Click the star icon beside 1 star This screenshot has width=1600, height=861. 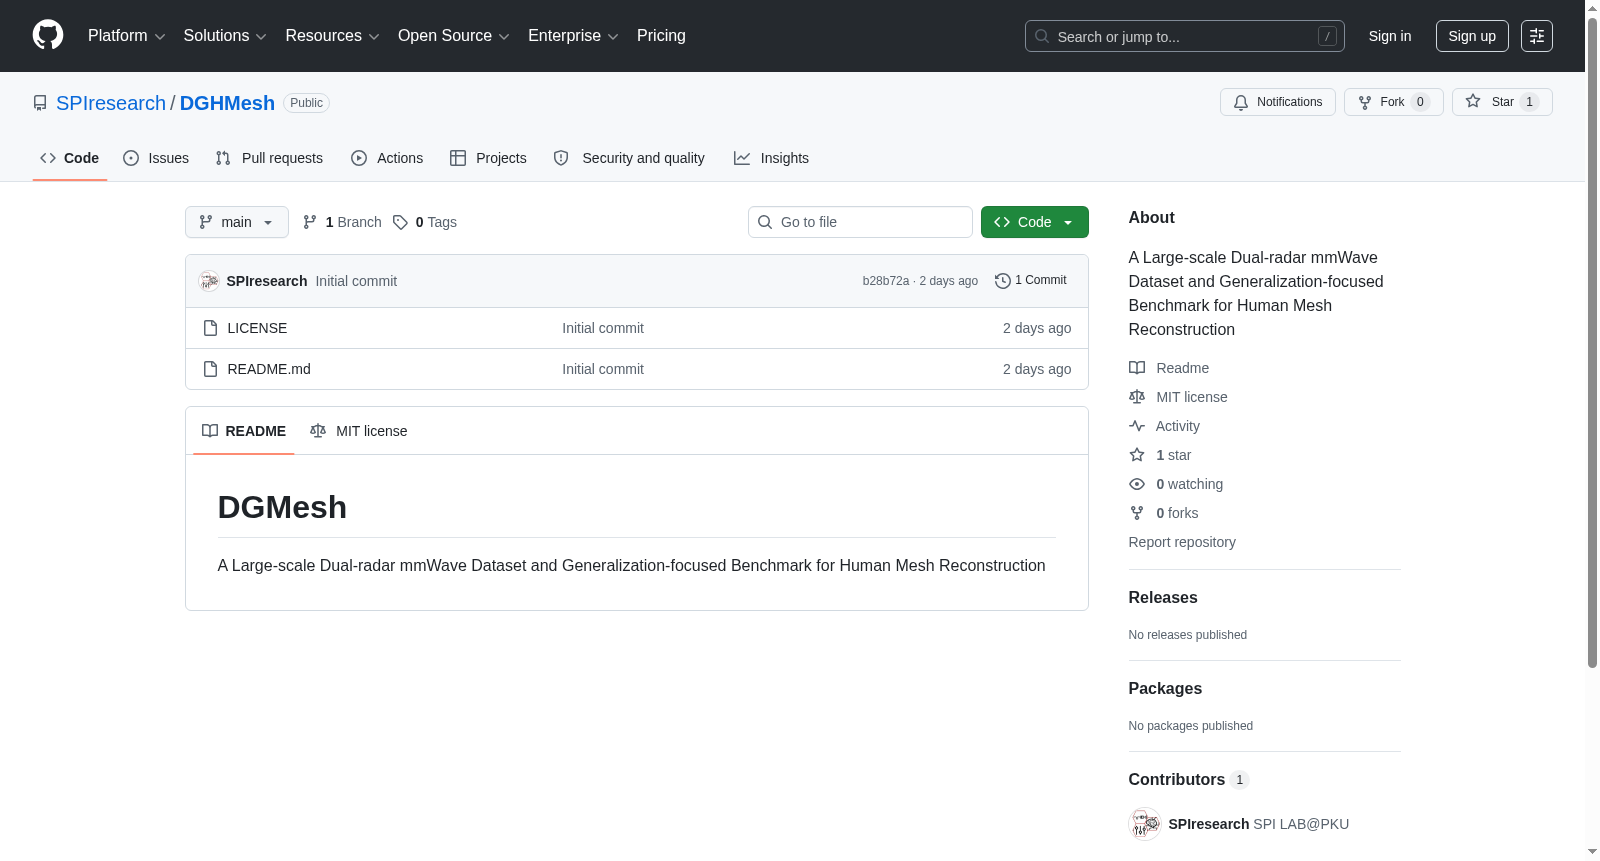point(1137,455)
